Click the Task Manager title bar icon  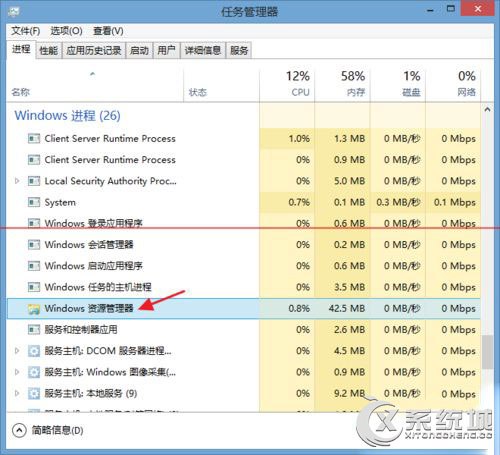coord(14,11)
